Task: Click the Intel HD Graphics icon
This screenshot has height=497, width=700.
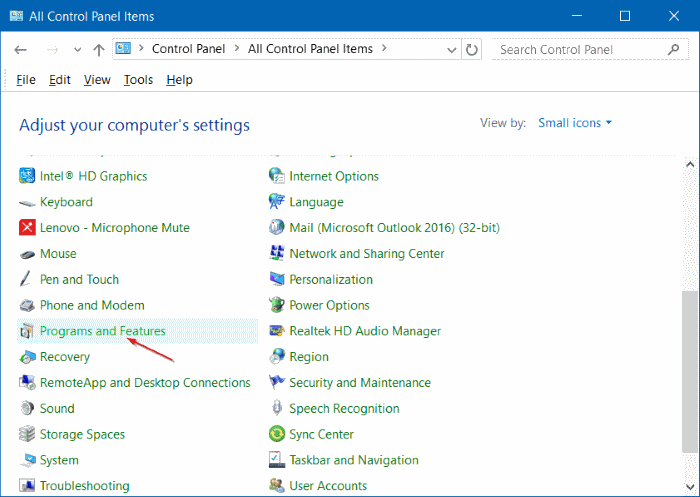Action: pyautogui.click(x=27, y=176)
